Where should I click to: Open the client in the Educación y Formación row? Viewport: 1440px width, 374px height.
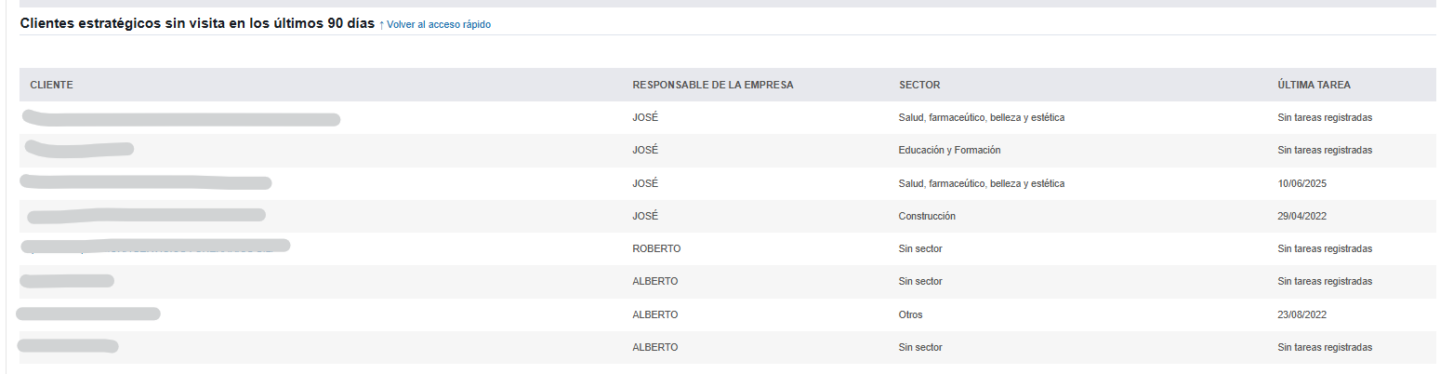79,150
